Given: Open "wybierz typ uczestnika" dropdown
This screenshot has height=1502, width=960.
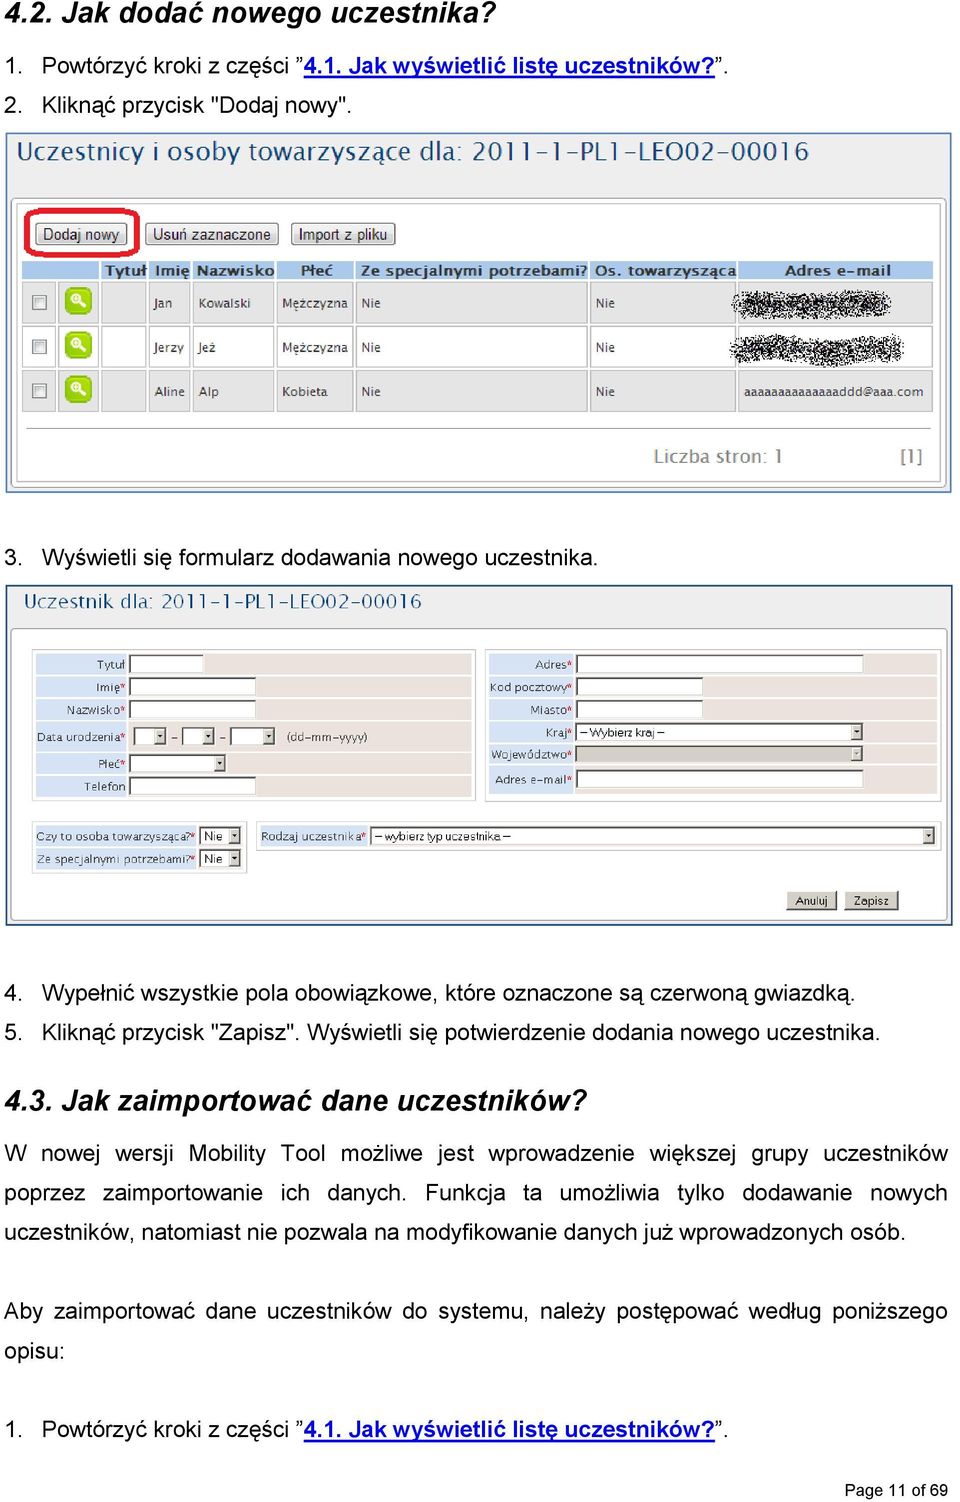Looking at the screenshot, I should (x=653, y=836).
